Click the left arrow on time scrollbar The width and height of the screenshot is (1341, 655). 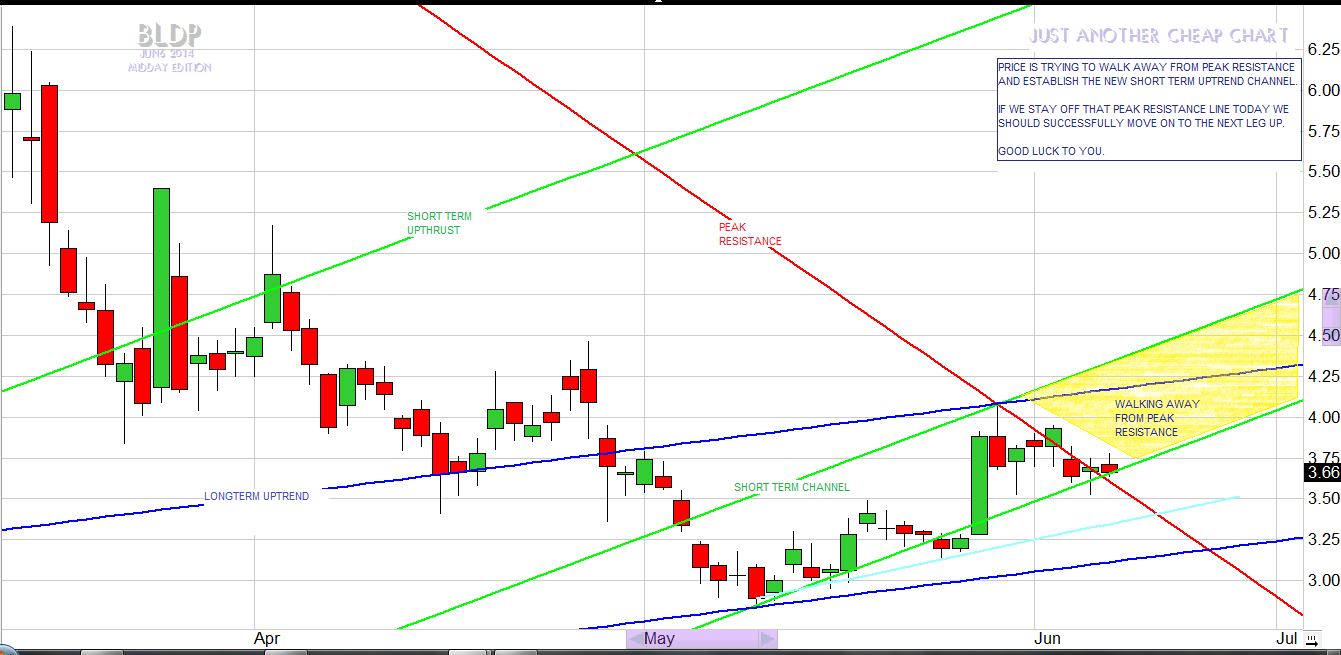(x=634, y=639)
